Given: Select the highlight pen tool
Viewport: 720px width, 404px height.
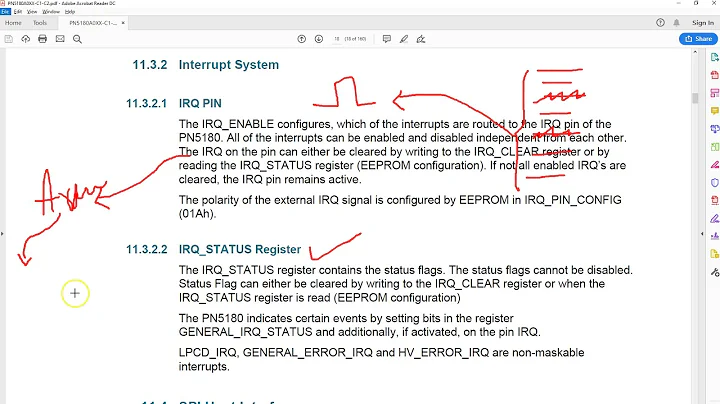Looking at the screenshot, I should [404, 39].
